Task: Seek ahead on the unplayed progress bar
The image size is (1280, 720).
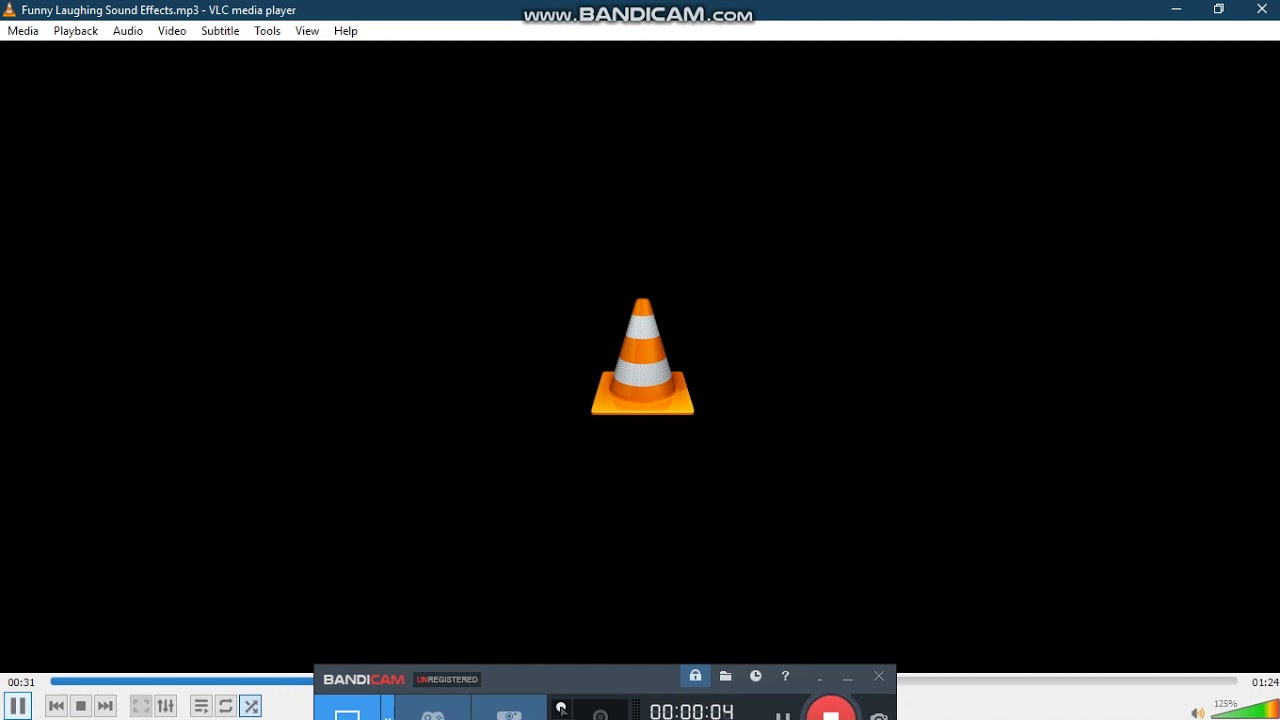Action: [1067, 682]
